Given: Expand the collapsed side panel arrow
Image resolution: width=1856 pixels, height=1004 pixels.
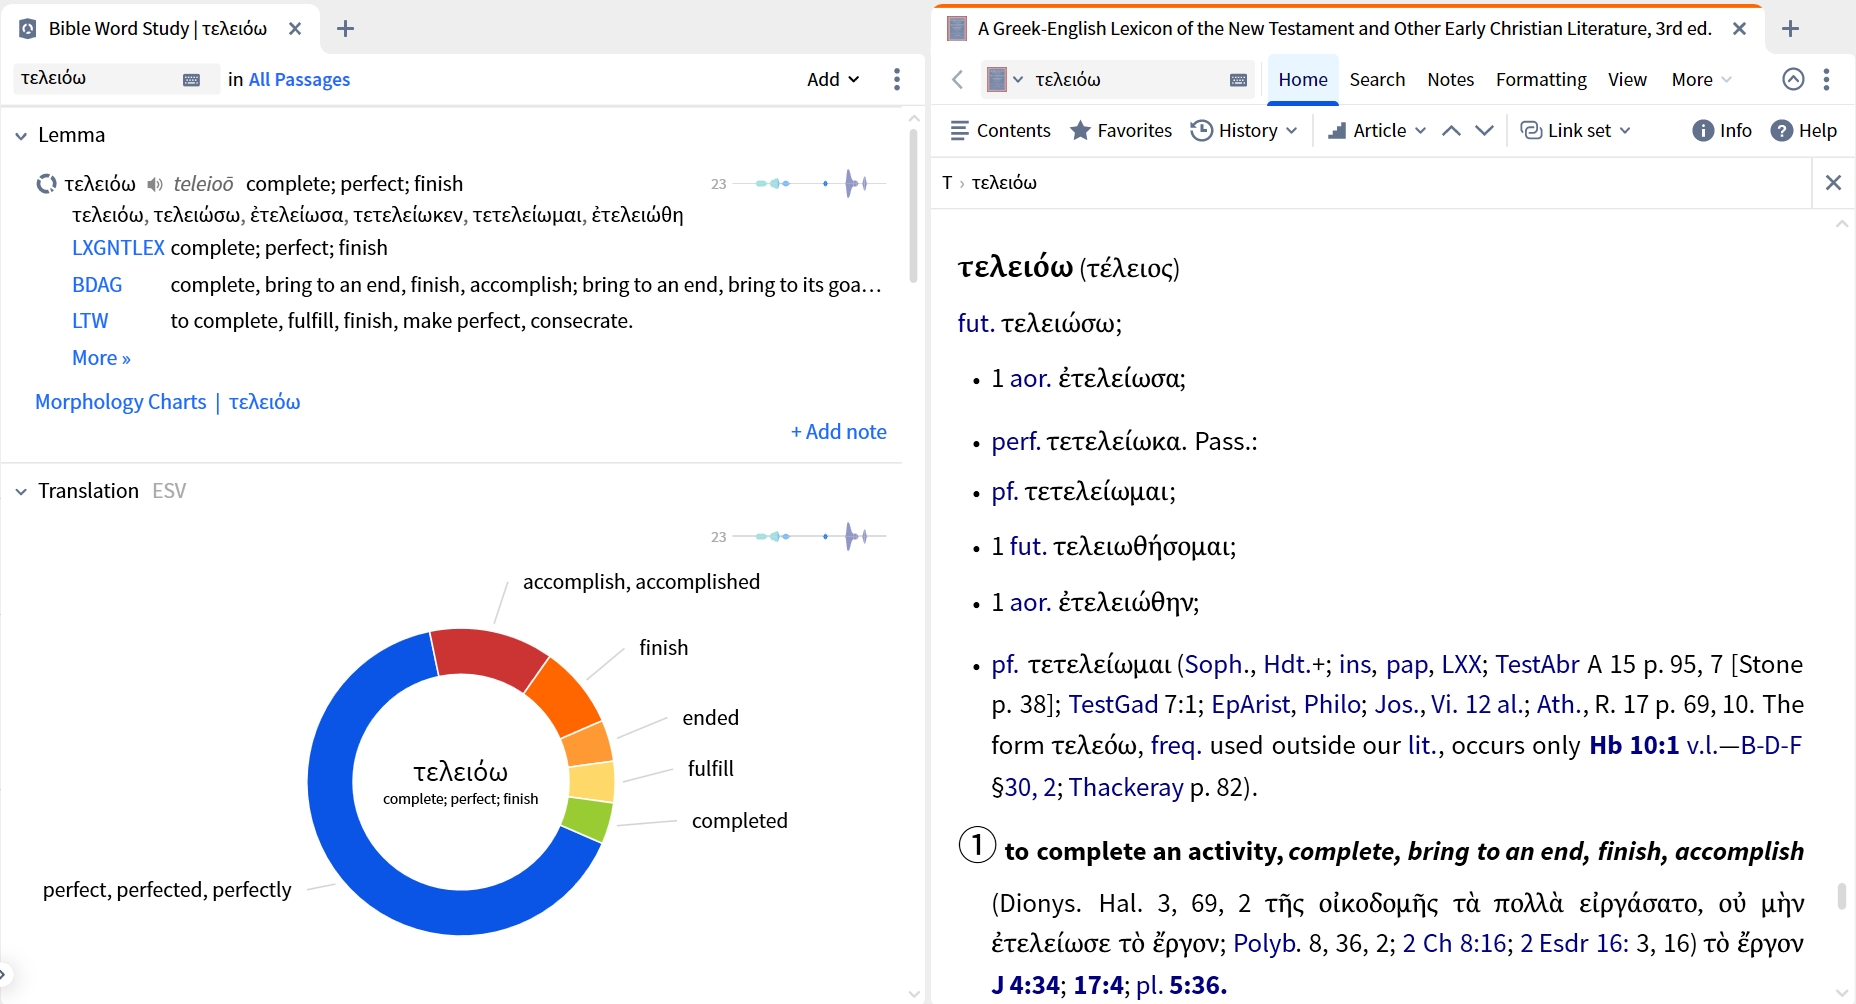Looking at the screenshot, I should (4, 973).
